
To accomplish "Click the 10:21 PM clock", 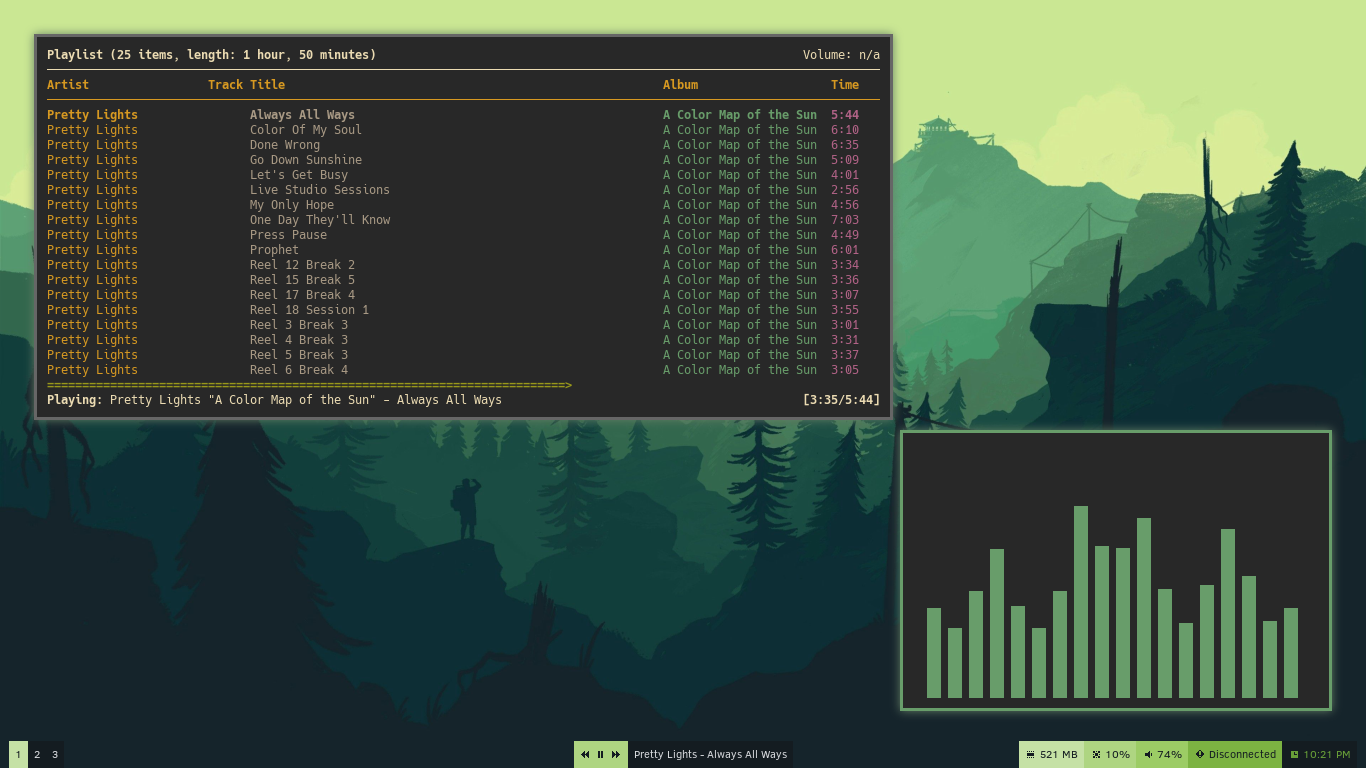I will pos(1327,755).
